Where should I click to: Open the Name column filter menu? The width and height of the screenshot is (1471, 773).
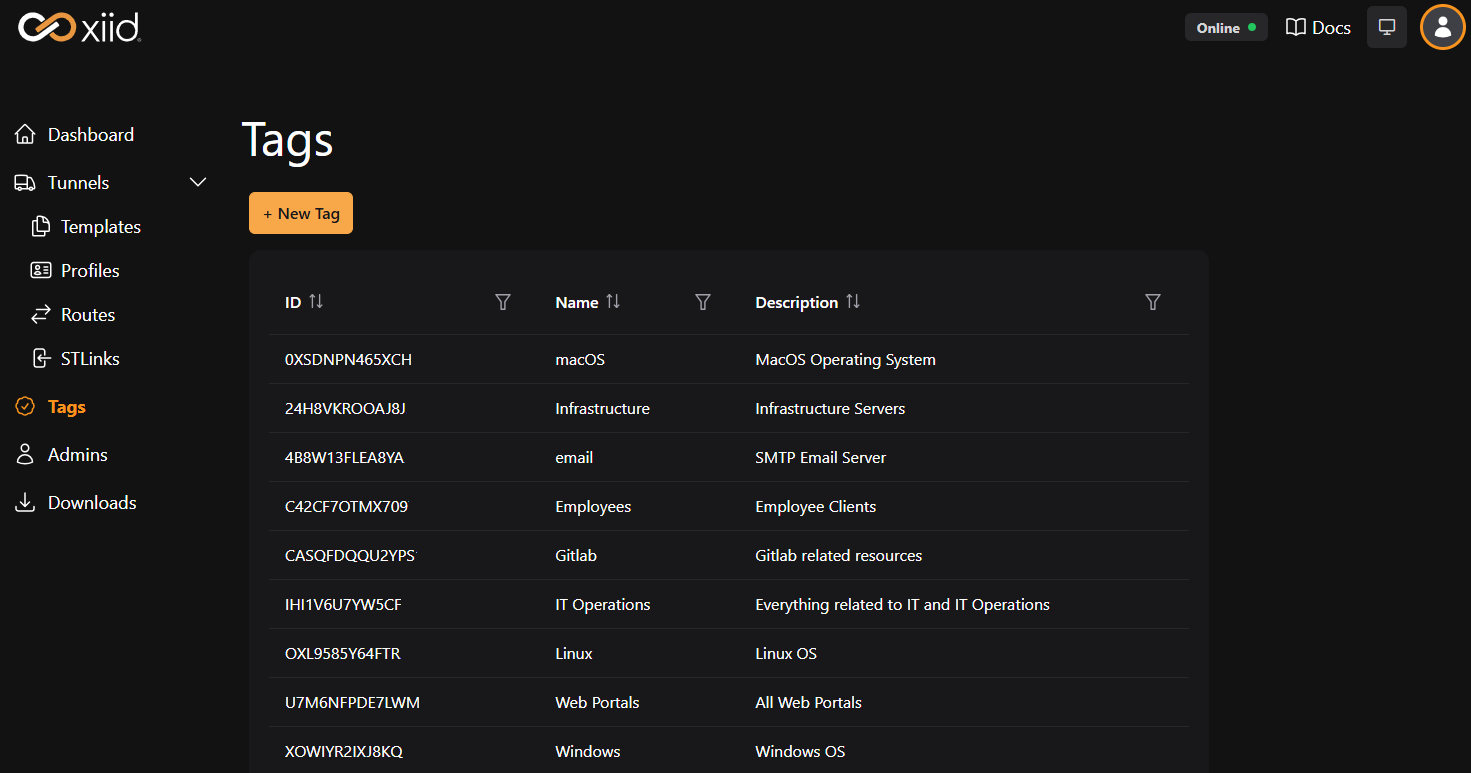[703, 302]
